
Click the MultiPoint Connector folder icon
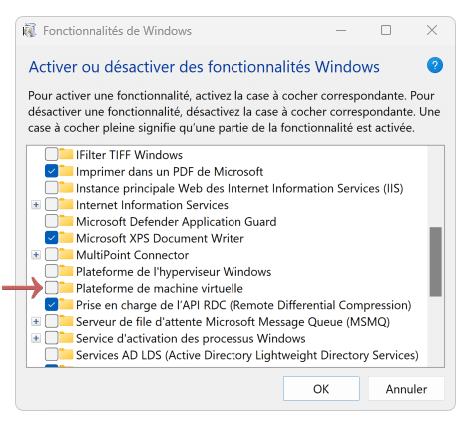pos(66,254)
